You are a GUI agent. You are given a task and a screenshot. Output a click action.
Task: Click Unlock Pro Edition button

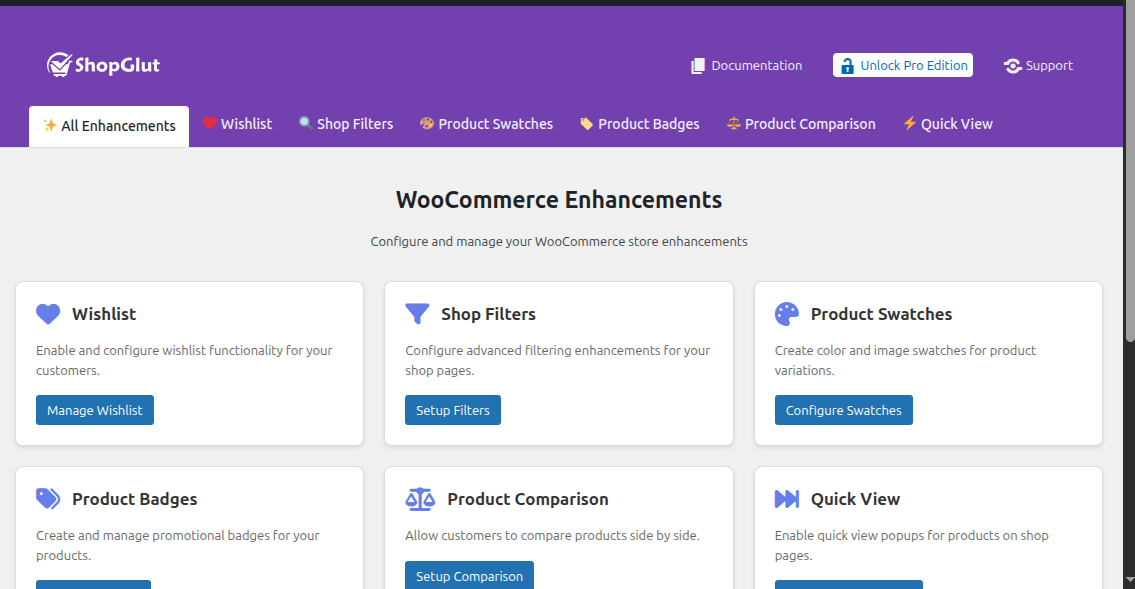(x=903, y=65)
